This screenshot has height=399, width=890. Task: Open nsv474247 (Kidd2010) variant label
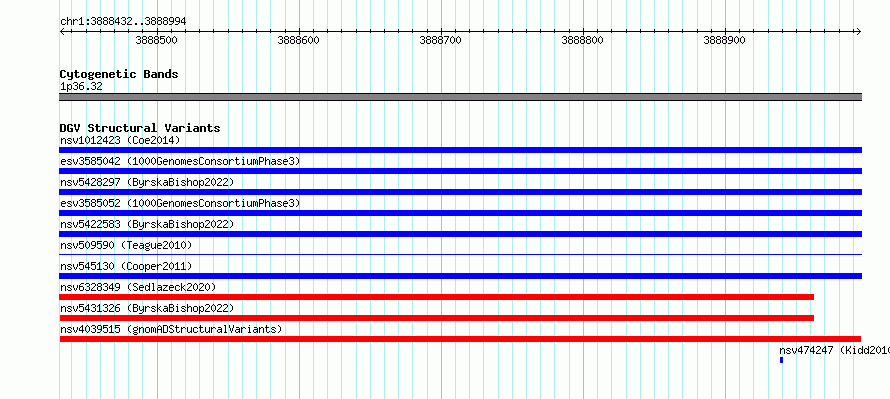834,350
